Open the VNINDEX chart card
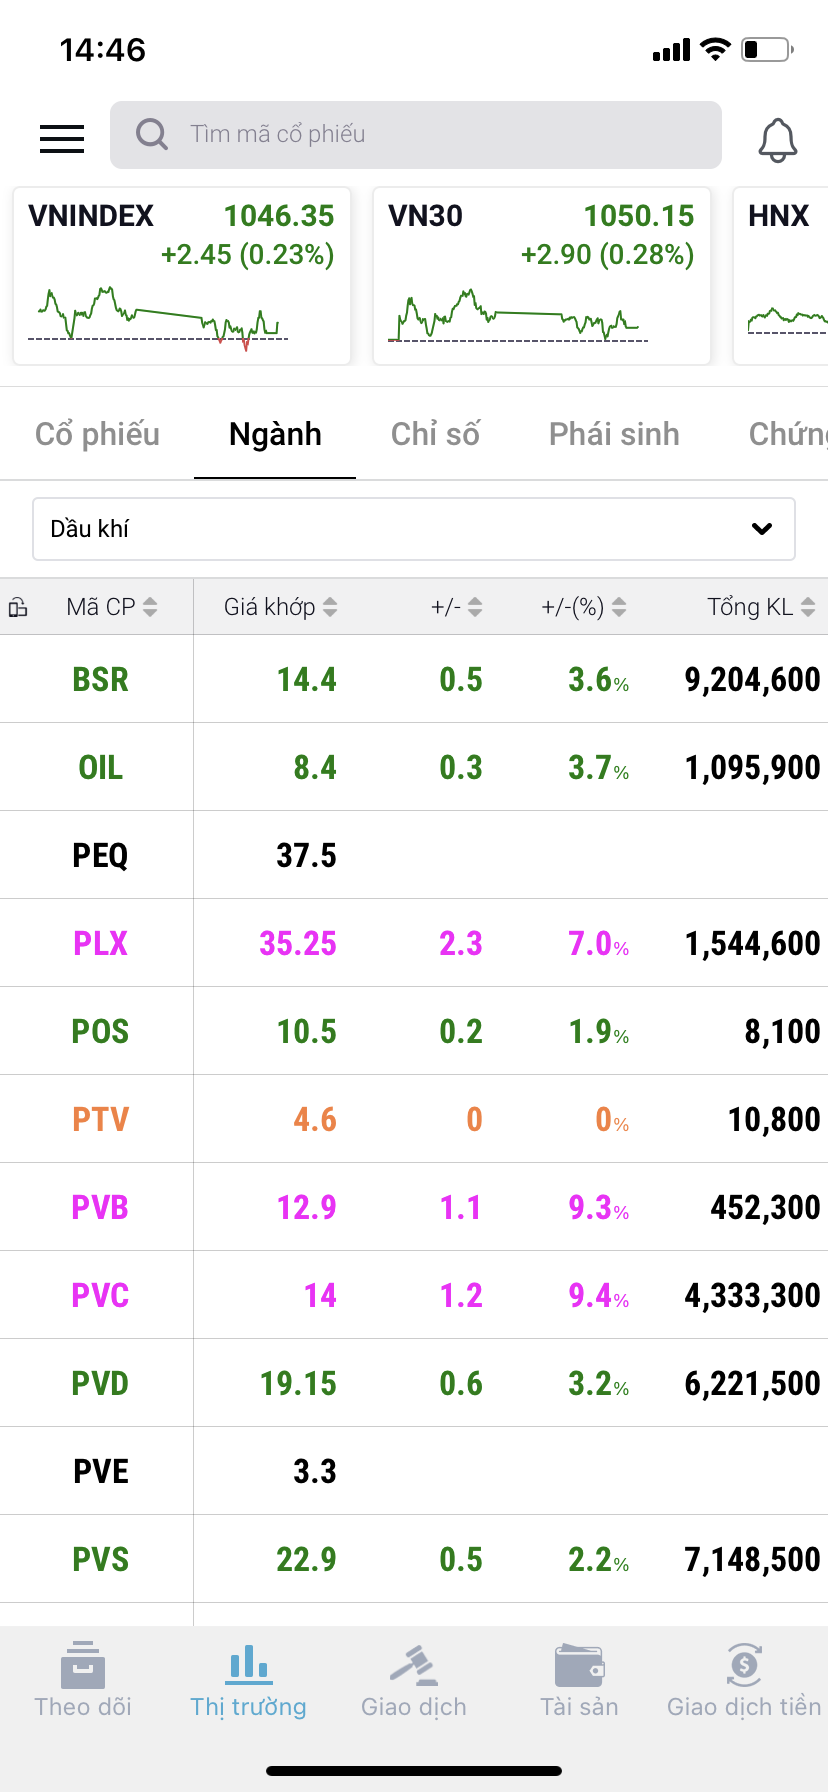 [x=182, y=276]
